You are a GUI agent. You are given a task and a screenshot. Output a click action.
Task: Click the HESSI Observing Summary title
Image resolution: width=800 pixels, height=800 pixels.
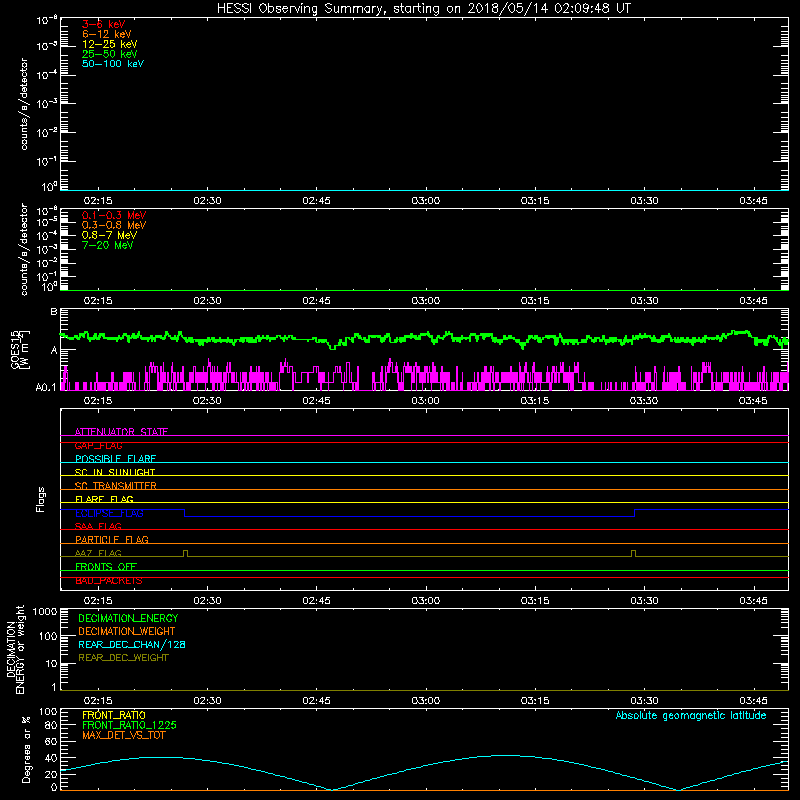point(424,9)
